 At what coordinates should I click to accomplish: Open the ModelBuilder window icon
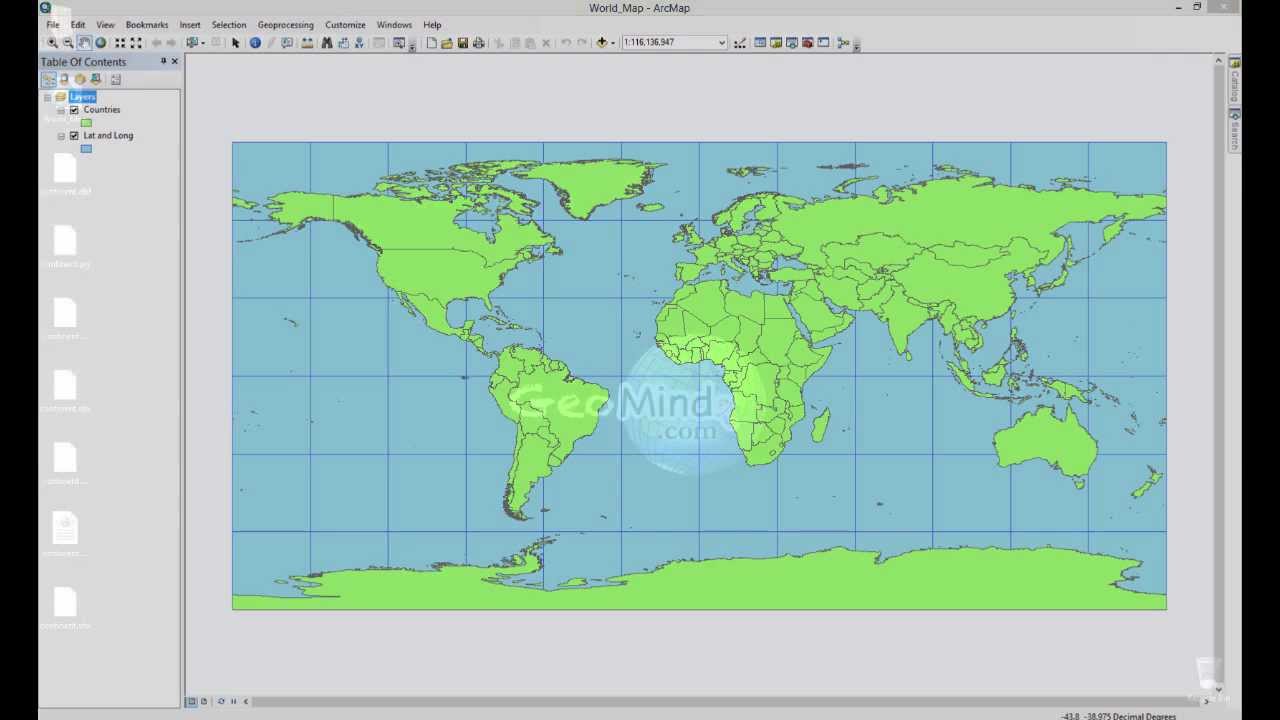click(x=843, y=42)
